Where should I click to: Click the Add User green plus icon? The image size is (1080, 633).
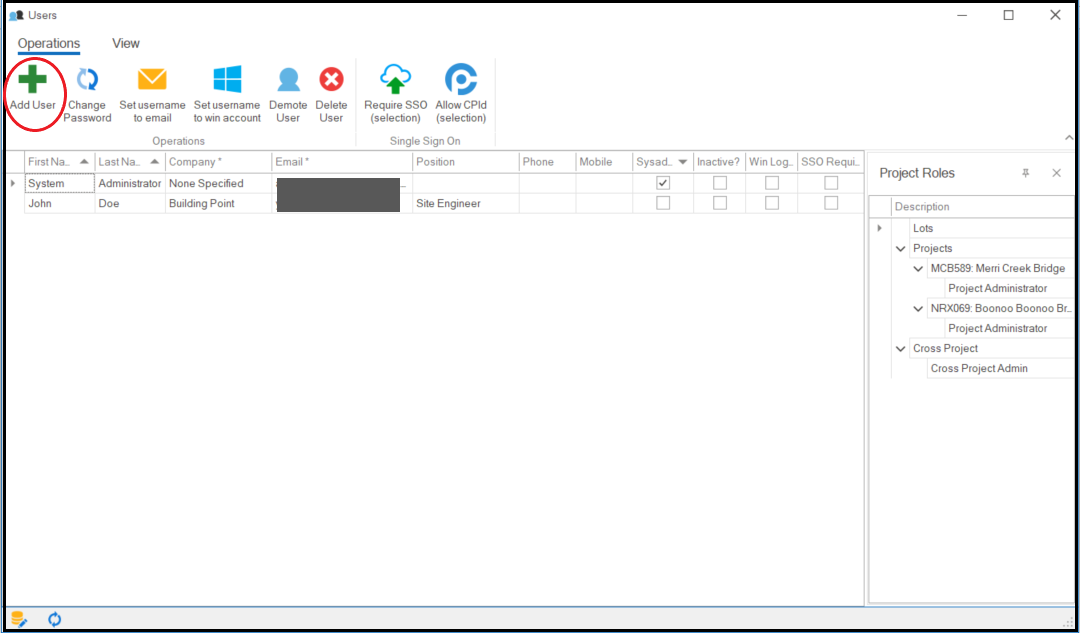coord(33,81)
